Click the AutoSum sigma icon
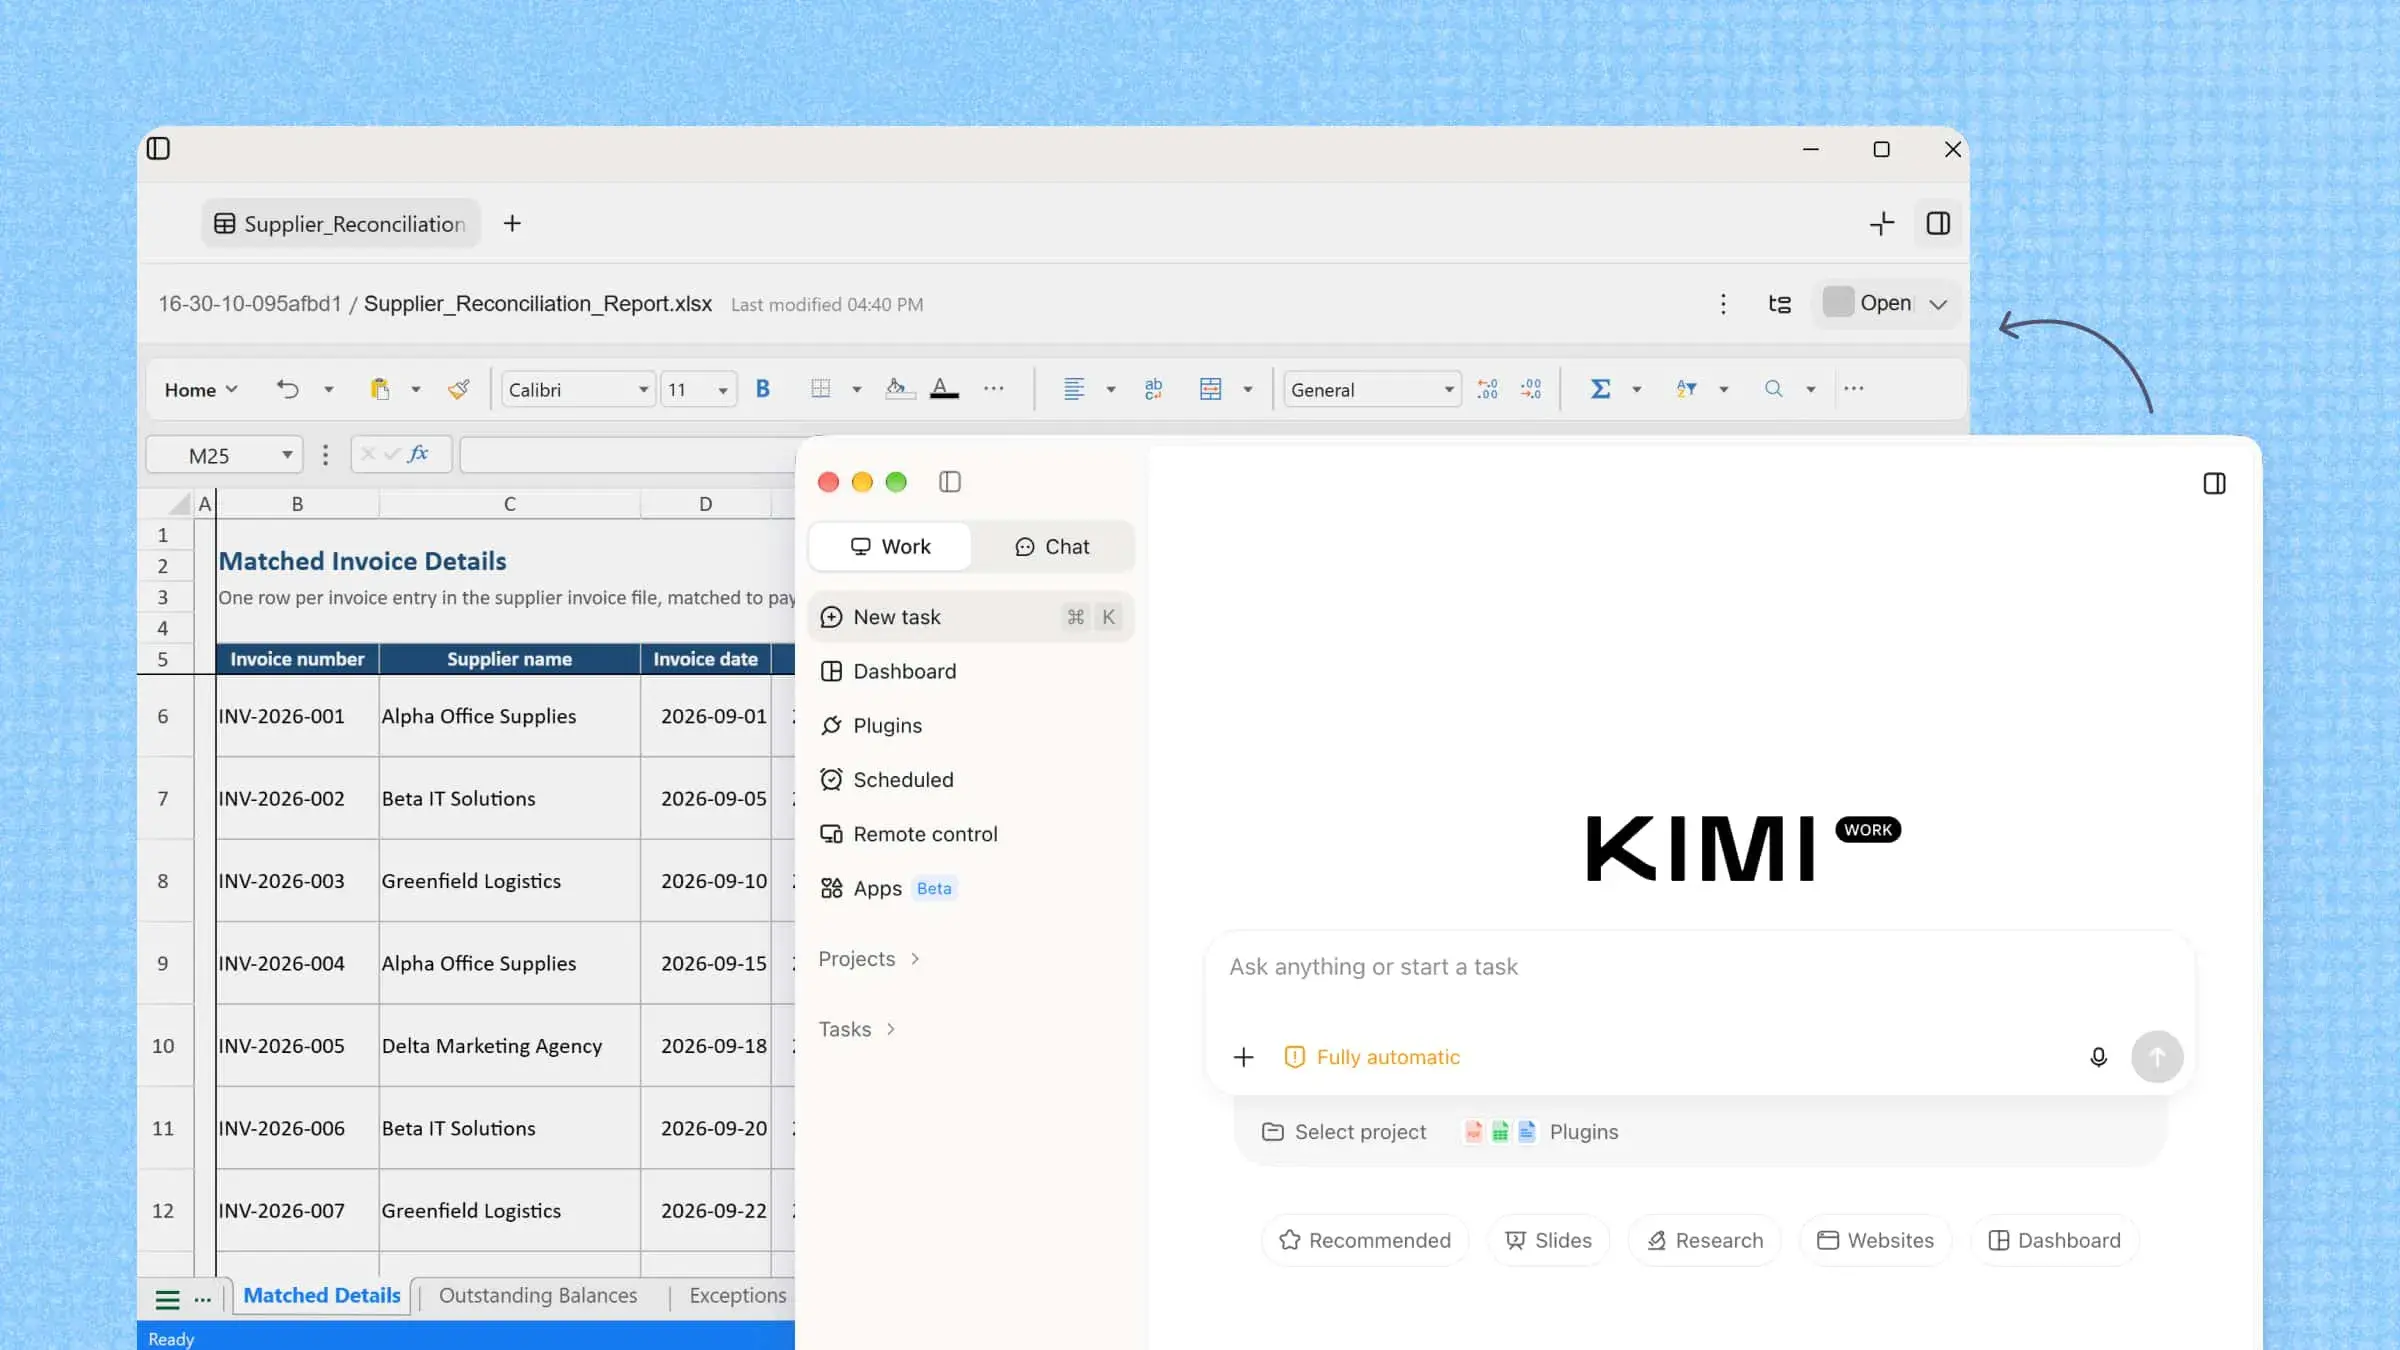 (1600, 389)
